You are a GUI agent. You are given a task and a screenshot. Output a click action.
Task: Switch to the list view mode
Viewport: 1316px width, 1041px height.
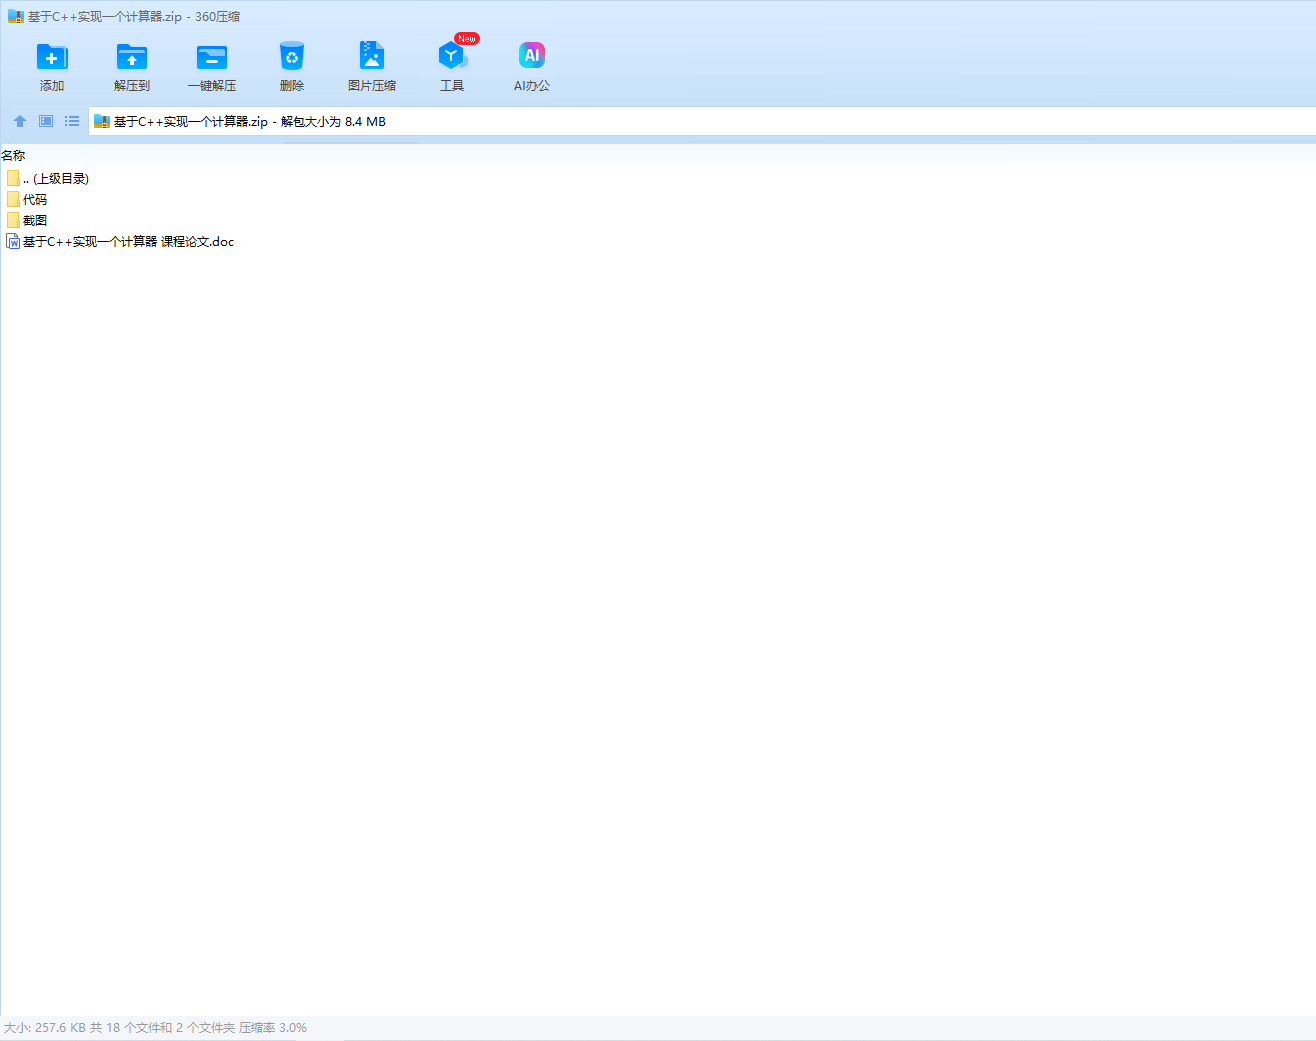pos(72,121)
